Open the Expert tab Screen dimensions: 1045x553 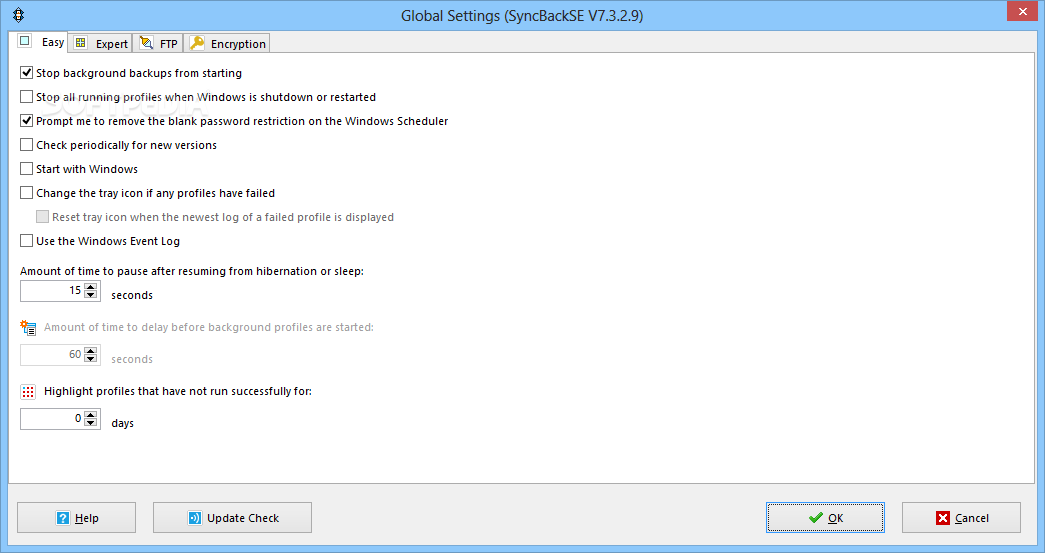[100, 43]
